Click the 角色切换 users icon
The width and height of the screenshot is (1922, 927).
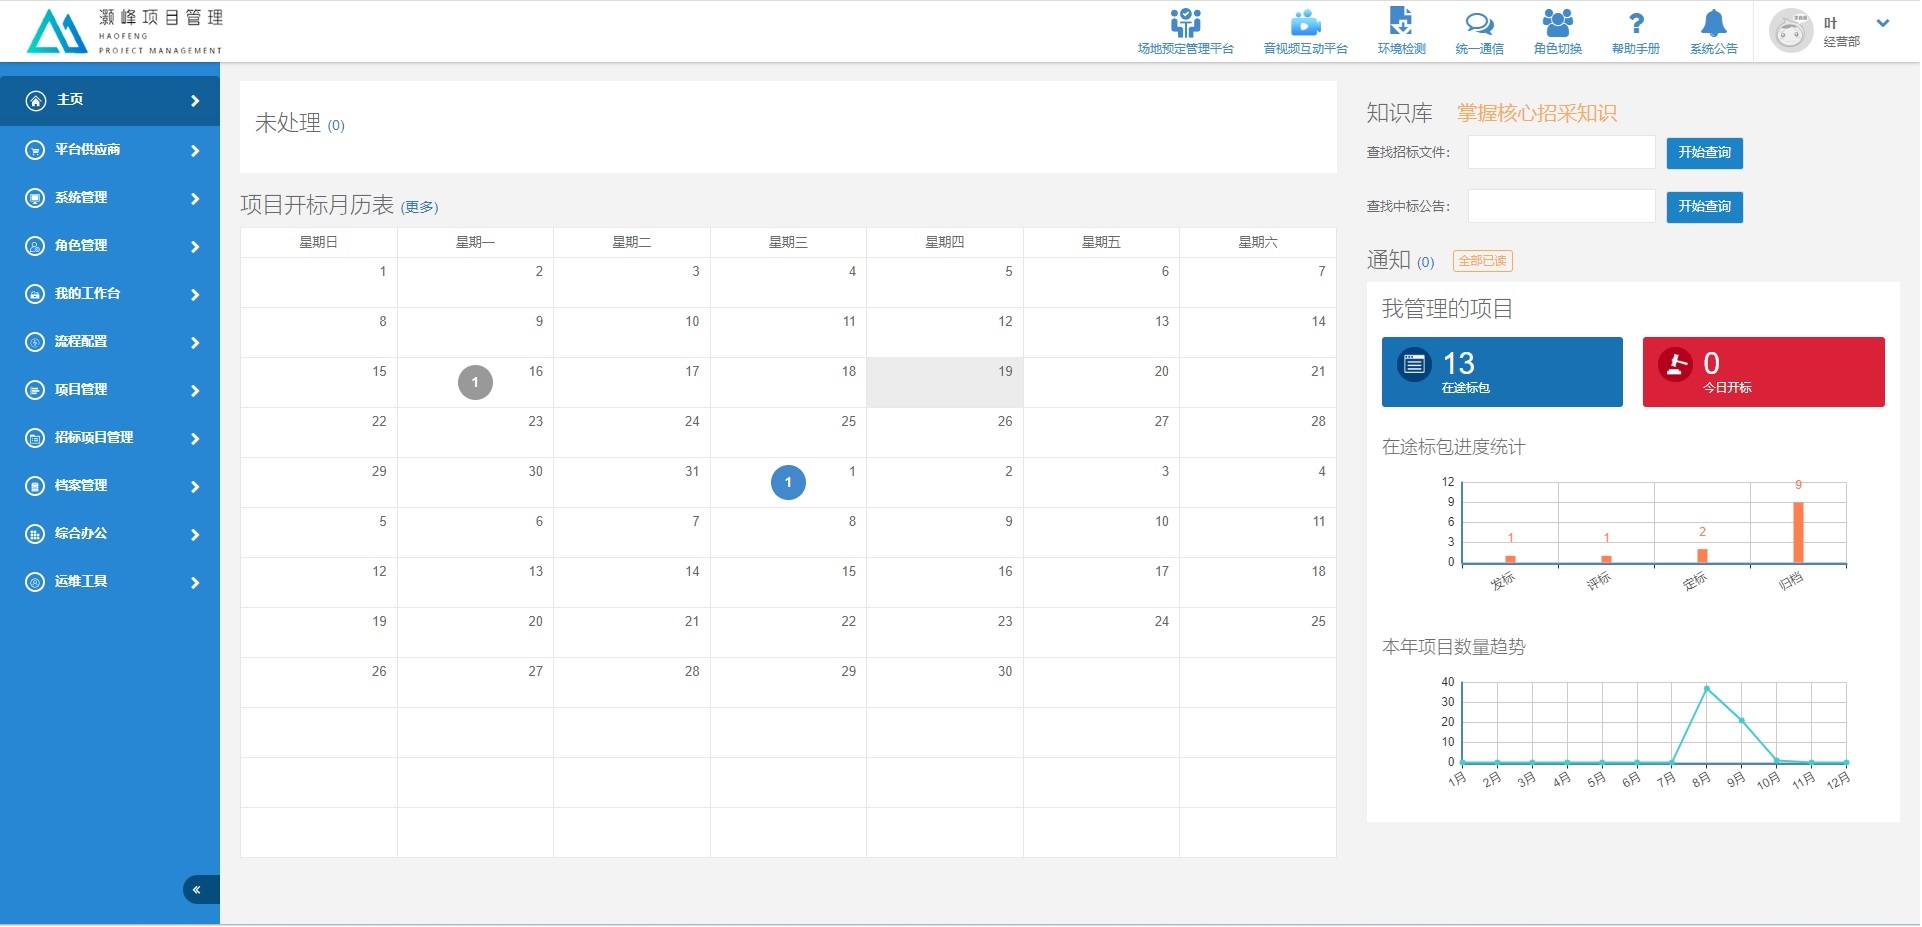[1557, 24]
